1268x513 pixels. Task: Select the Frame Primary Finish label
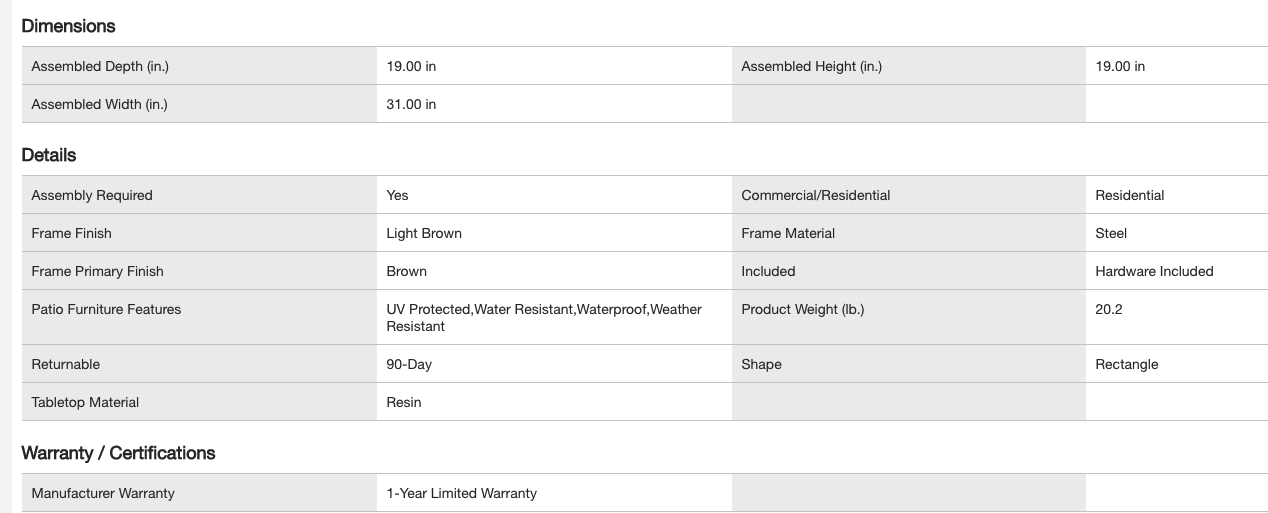click(97, 272)
